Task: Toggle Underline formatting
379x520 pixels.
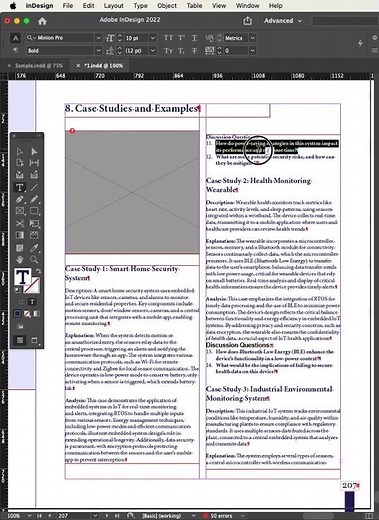Action: pyautogui.click(x=194, y=38)
